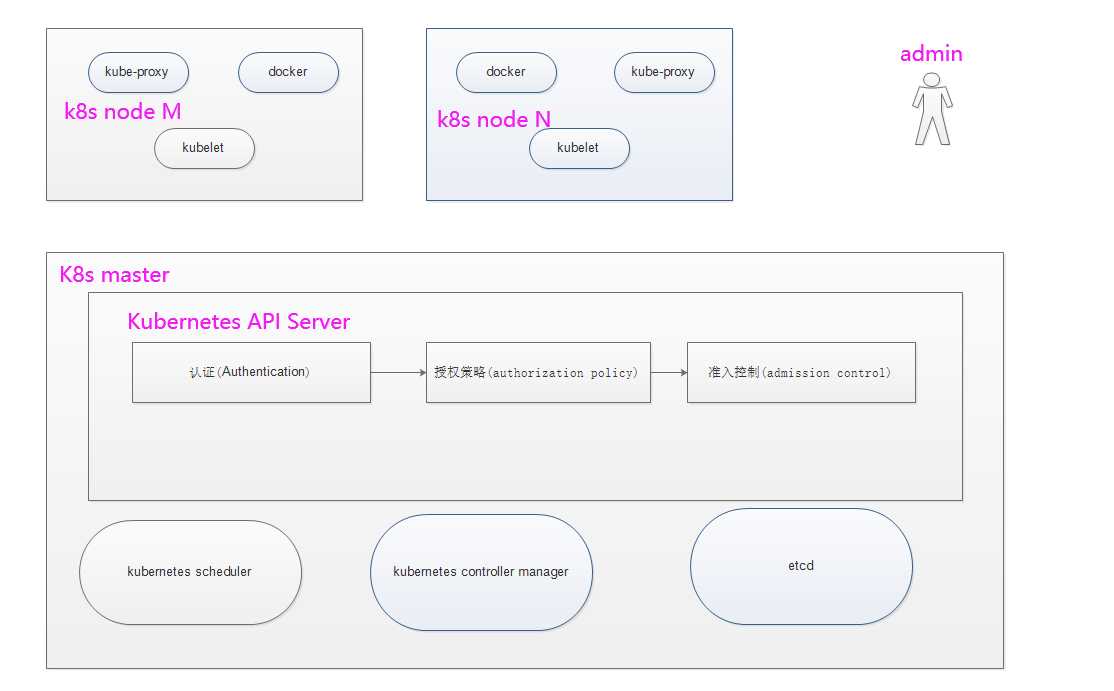Click the 'admin' label text

(931, 54)
